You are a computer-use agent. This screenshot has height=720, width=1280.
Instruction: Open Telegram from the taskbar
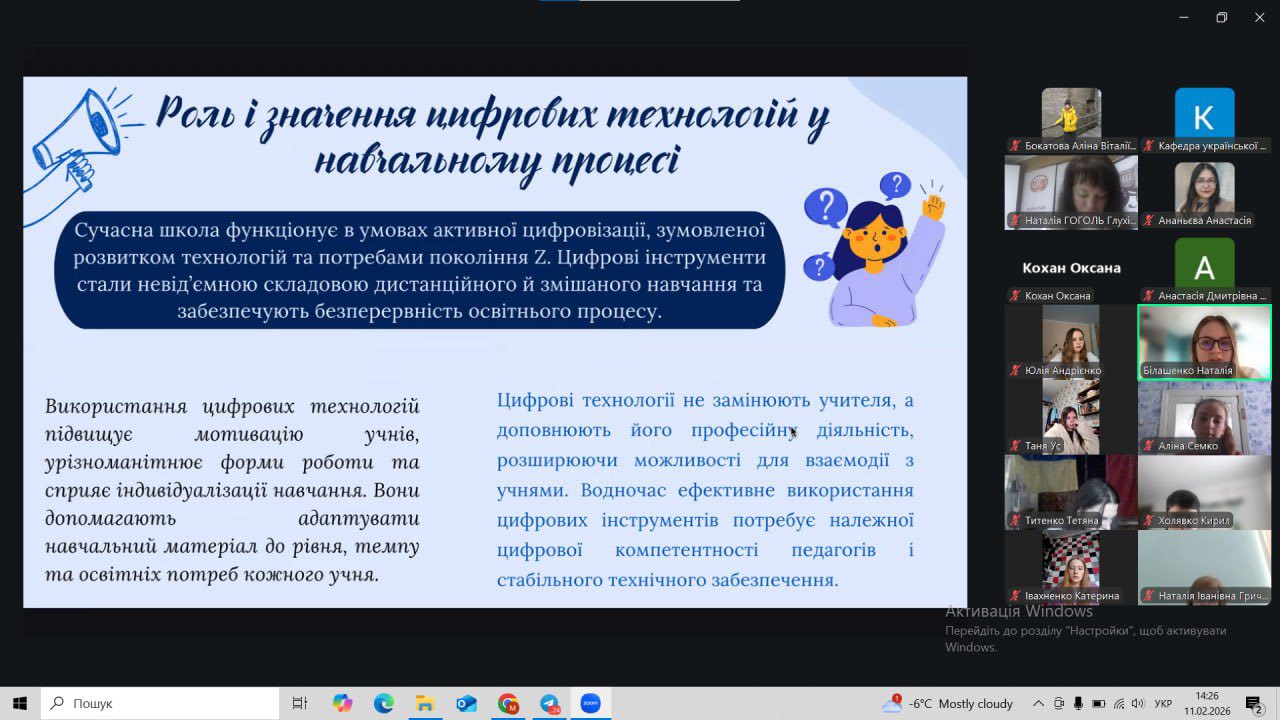pyautogui.click(x=549, y=703)
